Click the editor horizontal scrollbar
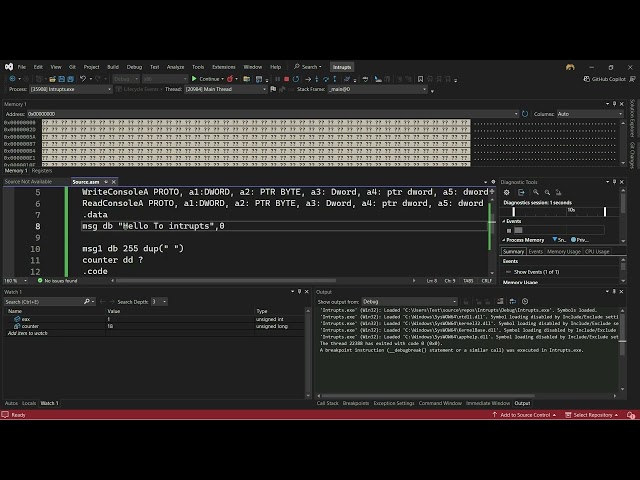Image resolution: width=640 pixels, height=480 pixels. point(226,281)
